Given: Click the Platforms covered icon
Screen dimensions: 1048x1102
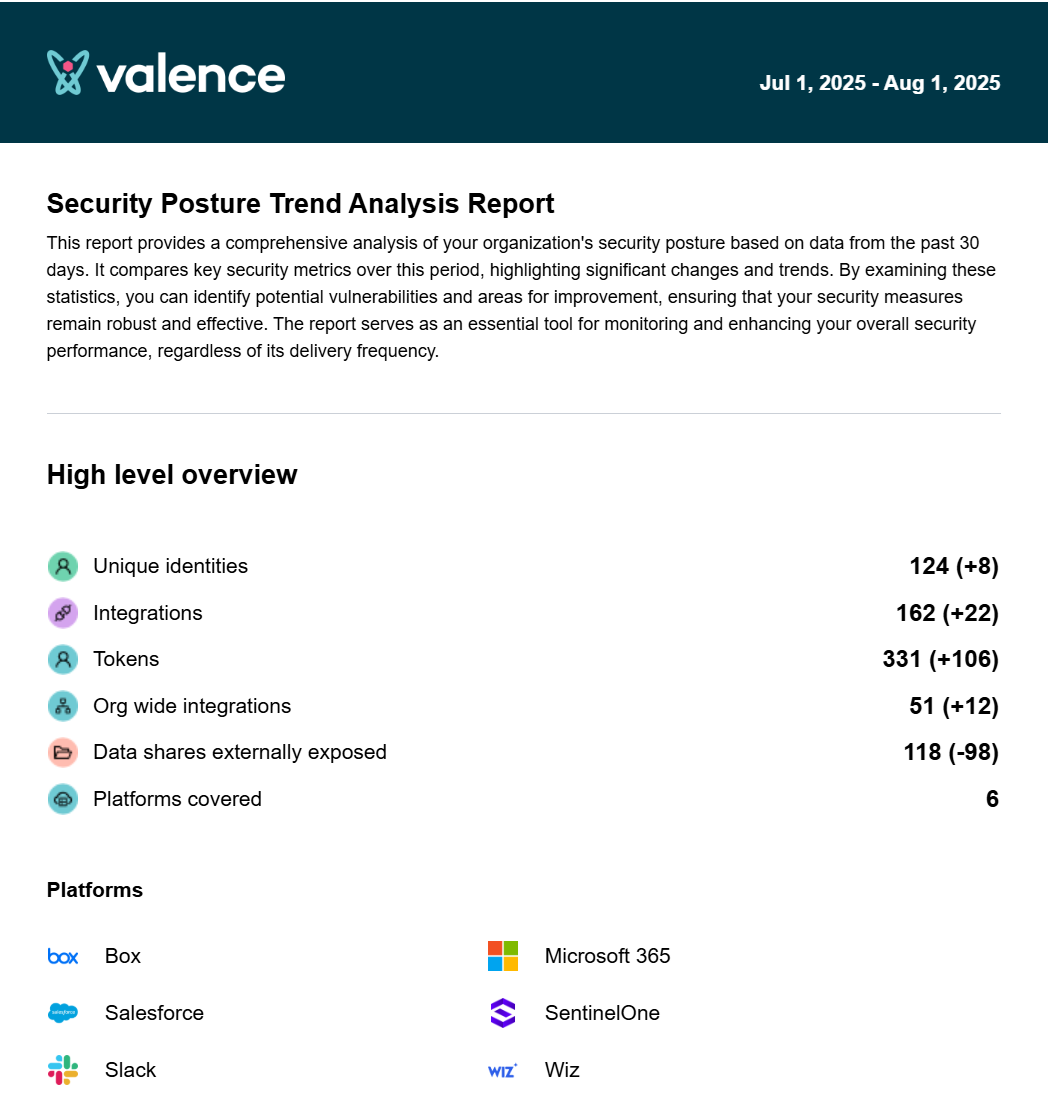Looking at the screenshot, I should click(x=63, y=799).
